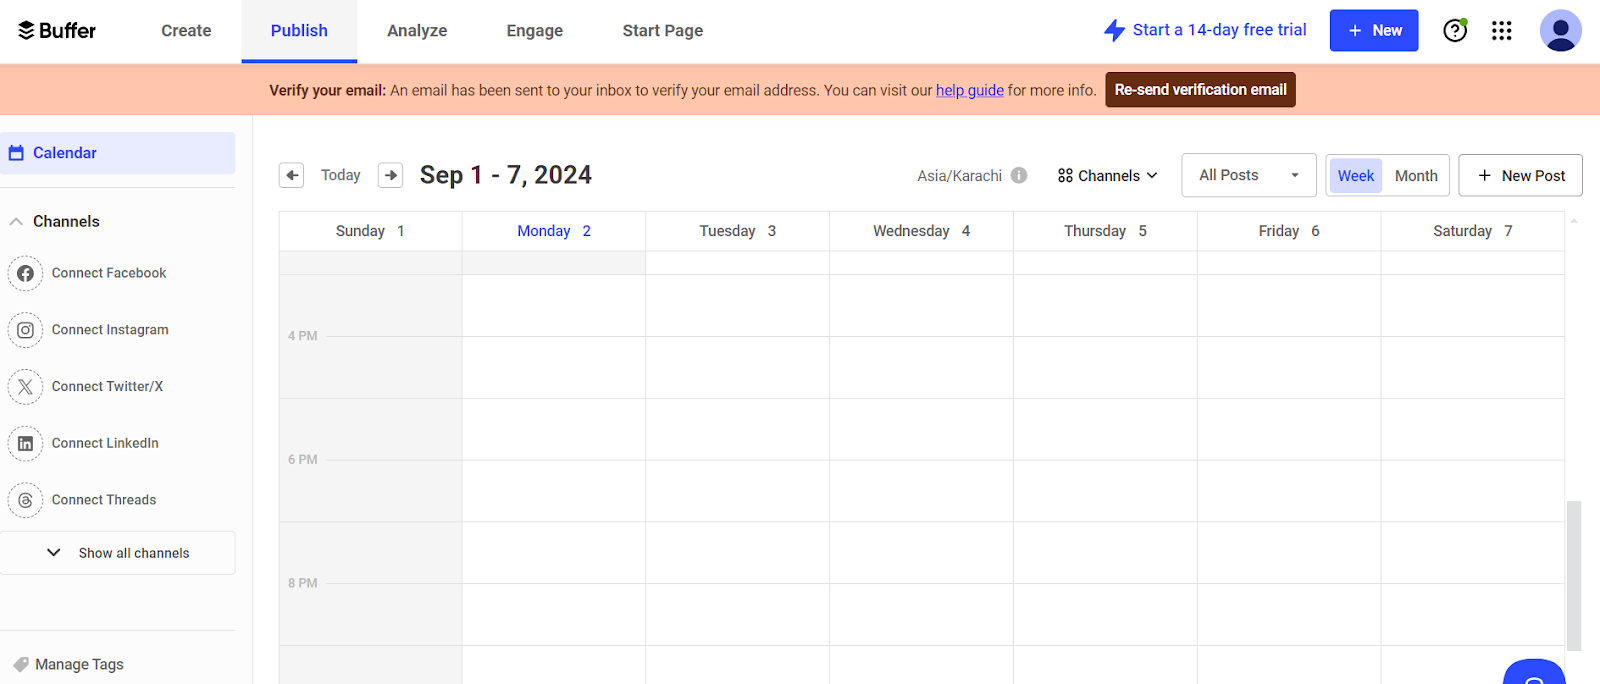Switch to the Analyze tab
The width and height of the screenshot is (1600, 684).
pyautogui.click(x=417, y=31)
